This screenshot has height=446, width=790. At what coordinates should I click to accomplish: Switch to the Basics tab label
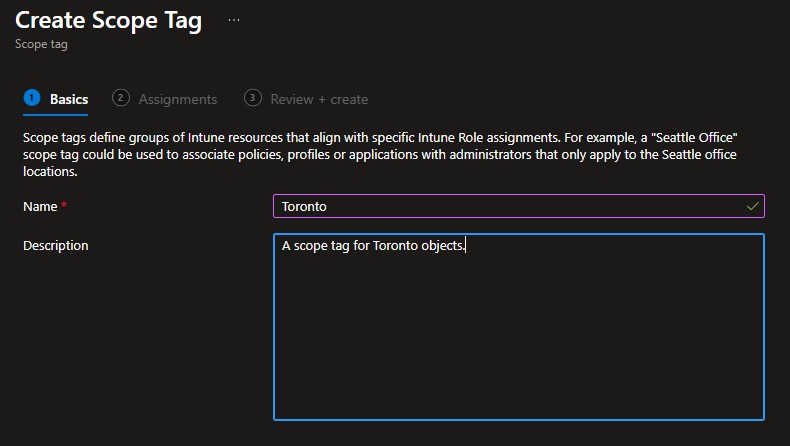pyautogui.click(x=69, y=99)
